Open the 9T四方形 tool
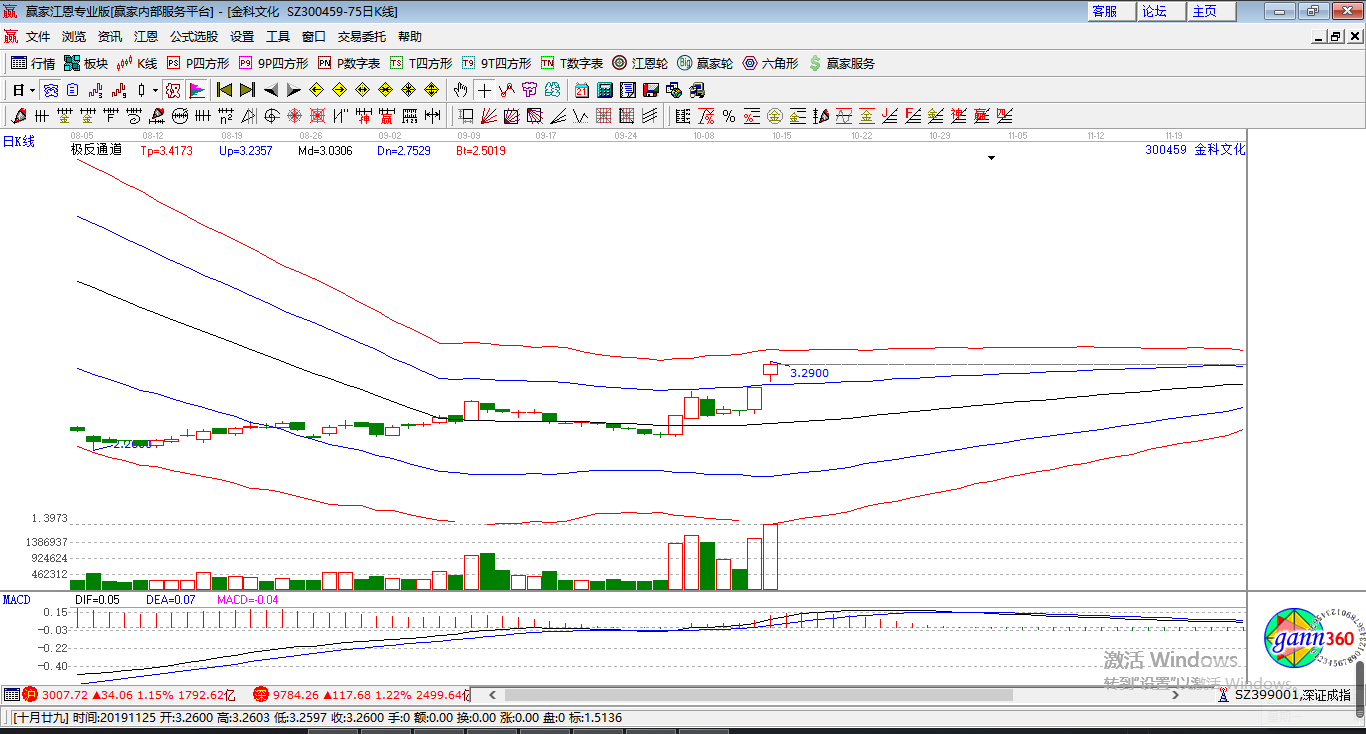 coord(496,63)
